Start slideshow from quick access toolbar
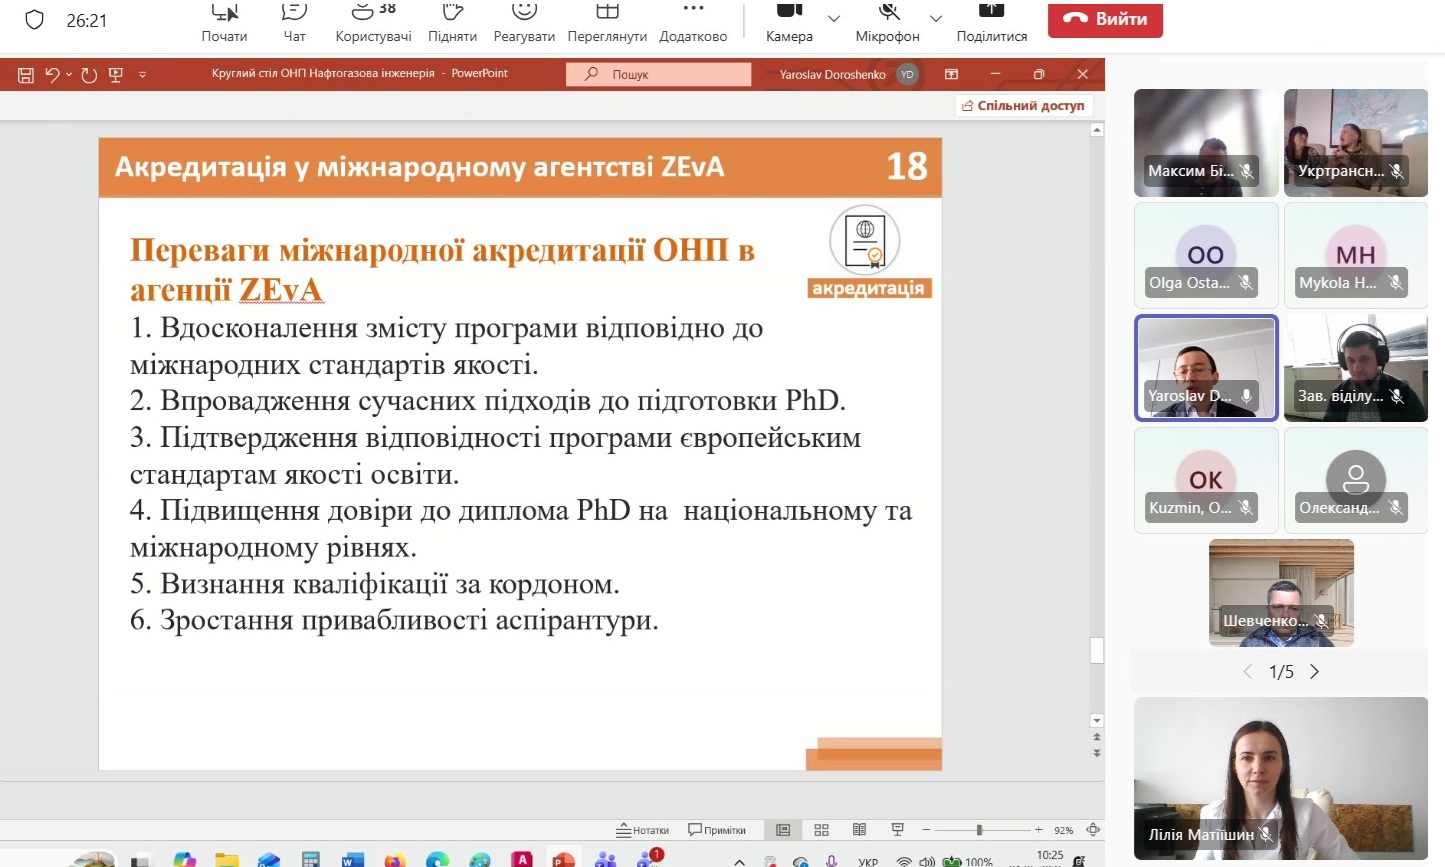This screenshot has height=867, width=1445. (115, 74)
